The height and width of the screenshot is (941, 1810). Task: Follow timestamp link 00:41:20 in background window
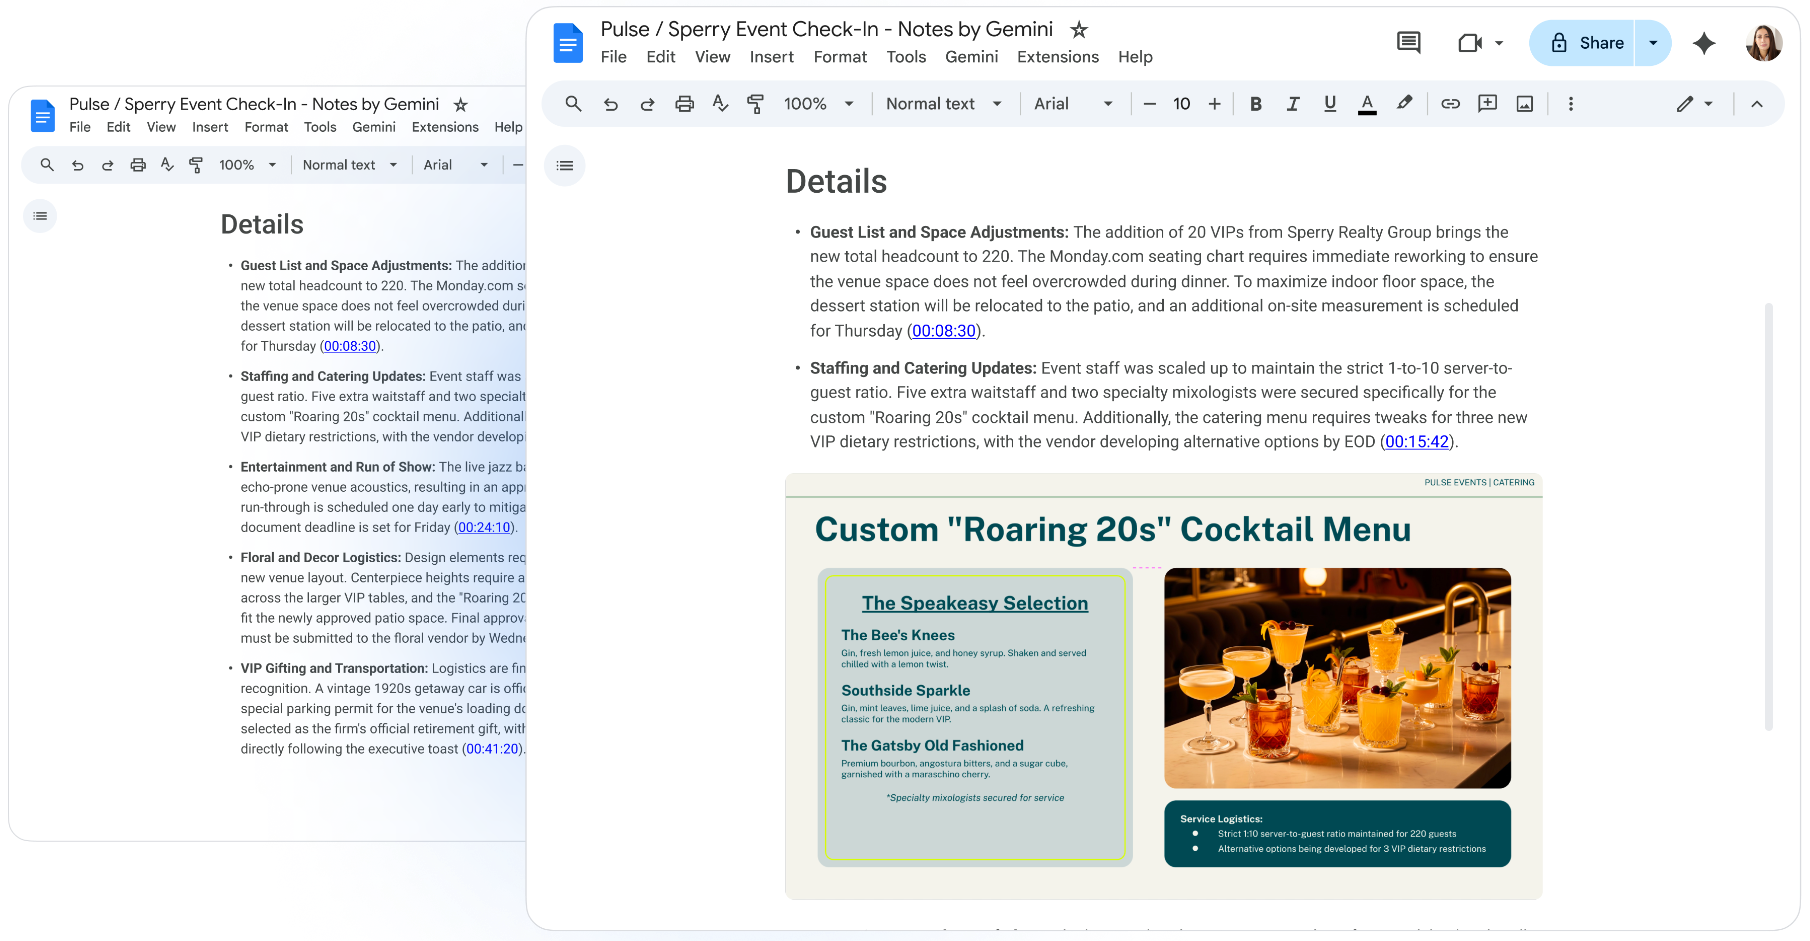[x=493, y=749]
